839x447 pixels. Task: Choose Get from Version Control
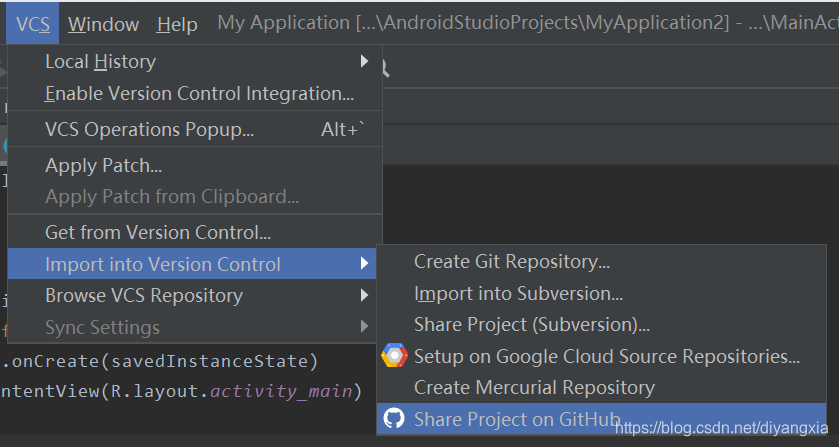click(195, 232)
